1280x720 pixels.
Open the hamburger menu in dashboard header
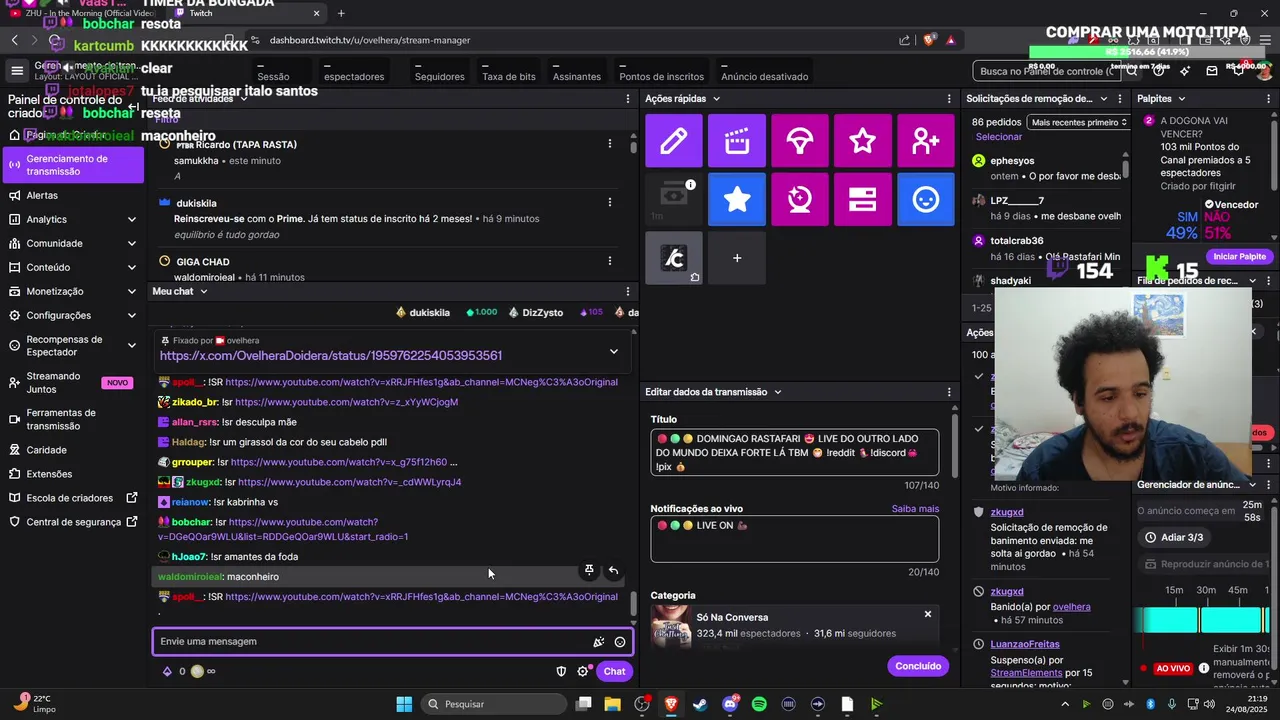tap(17, 70)
